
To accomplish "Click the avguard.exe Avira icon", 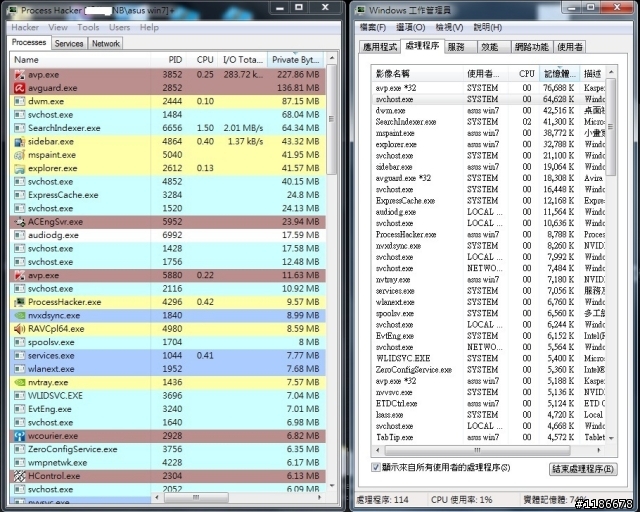I will 19,88.
